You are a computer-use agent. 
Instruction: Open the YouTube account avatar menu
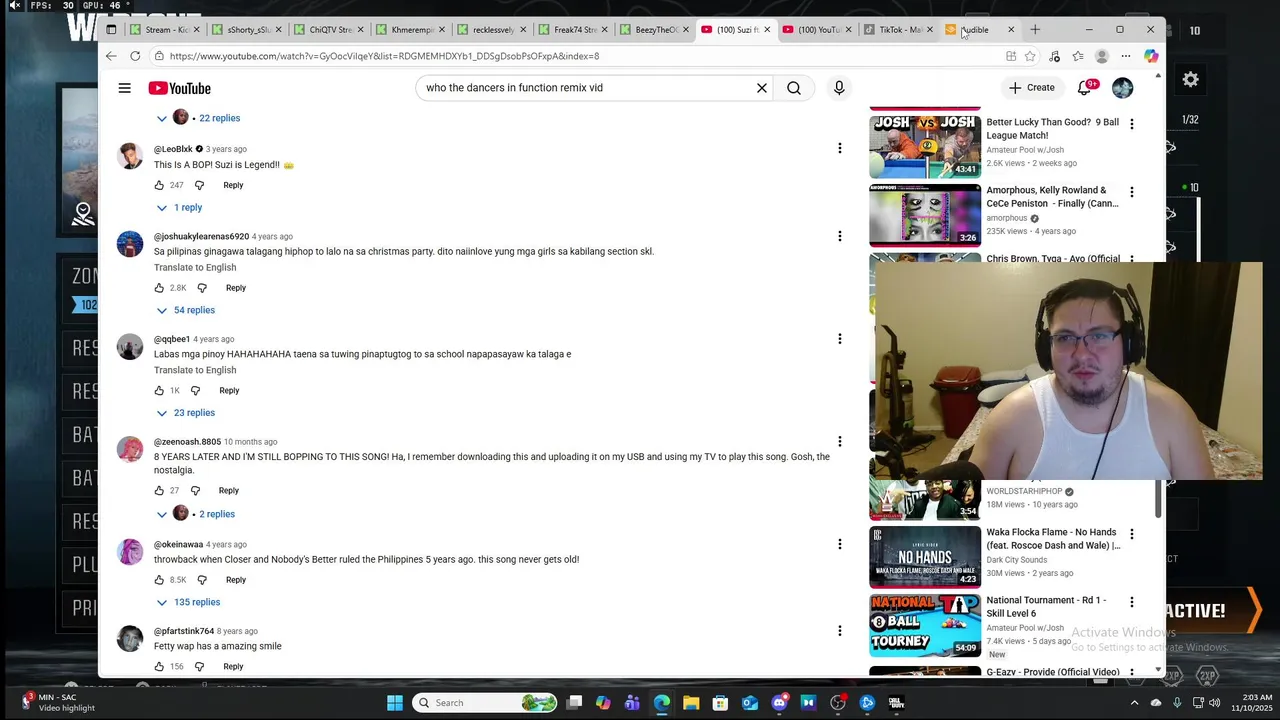tap(1123, 88)
